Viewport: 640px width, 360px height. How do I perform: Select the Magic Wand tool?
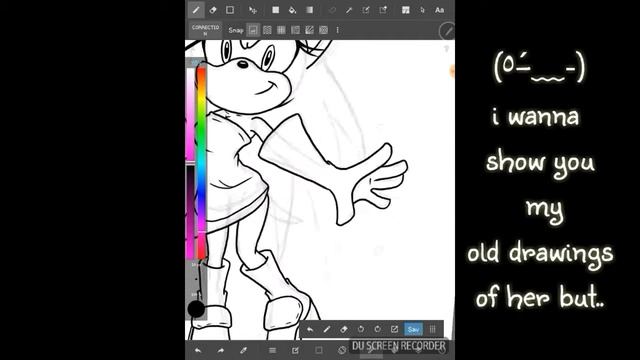click(349, 10)
